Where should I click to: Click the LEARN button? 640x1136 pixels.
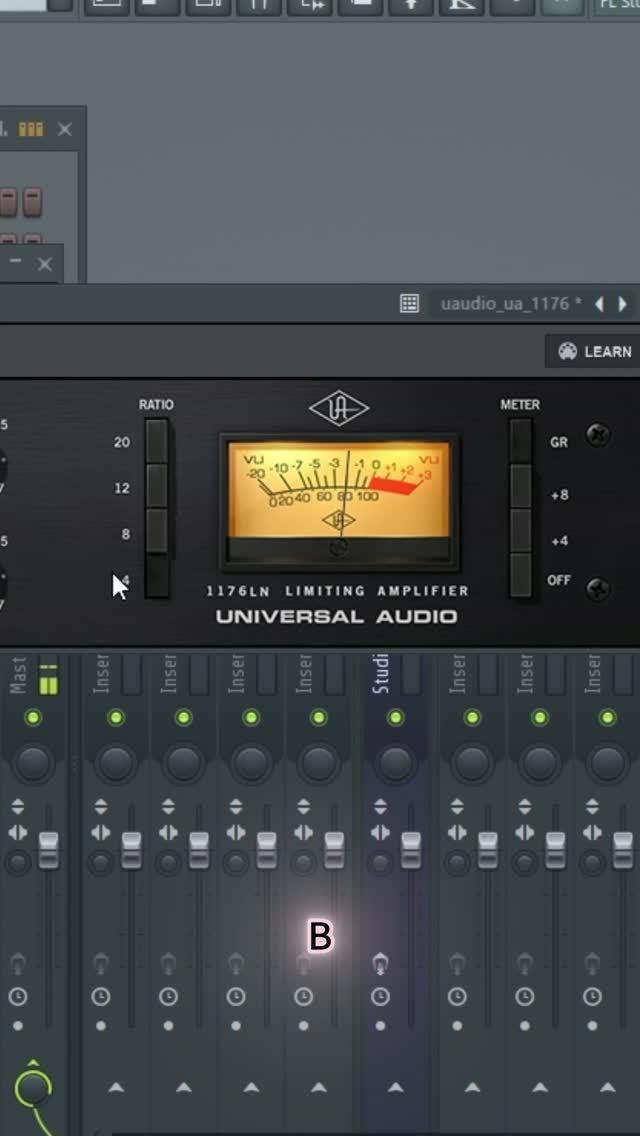click(x=595, y=351)
